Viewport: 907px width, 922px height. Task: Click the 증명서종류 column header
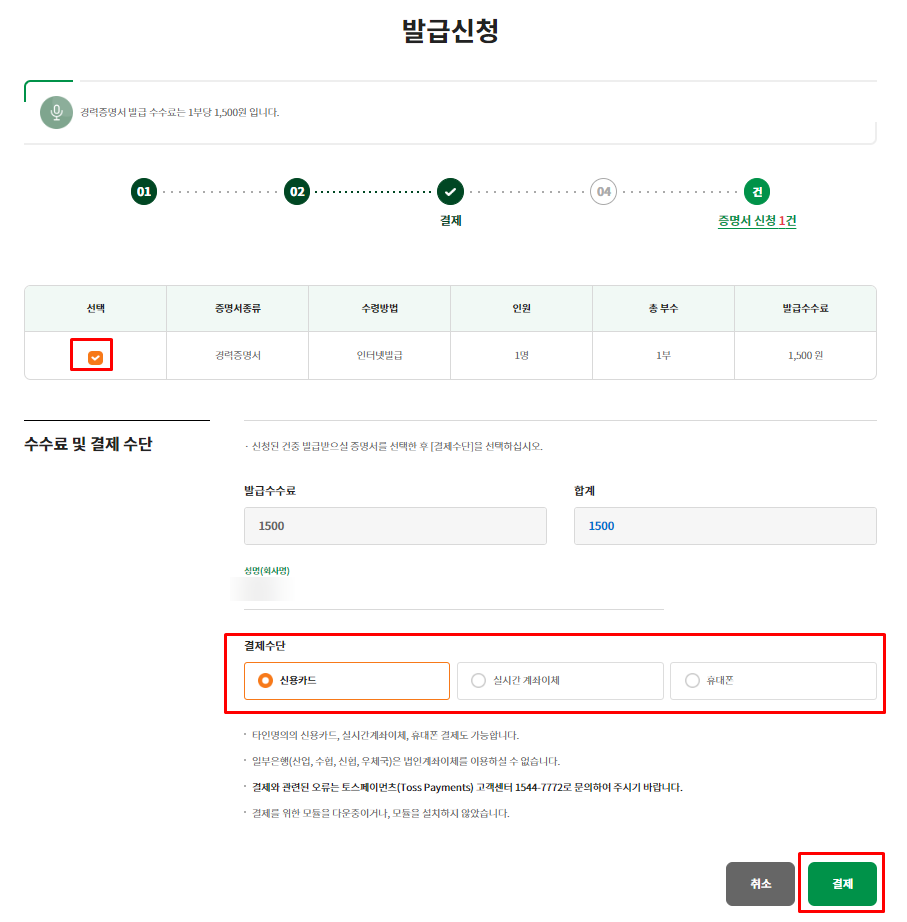[x=237, y=308]
